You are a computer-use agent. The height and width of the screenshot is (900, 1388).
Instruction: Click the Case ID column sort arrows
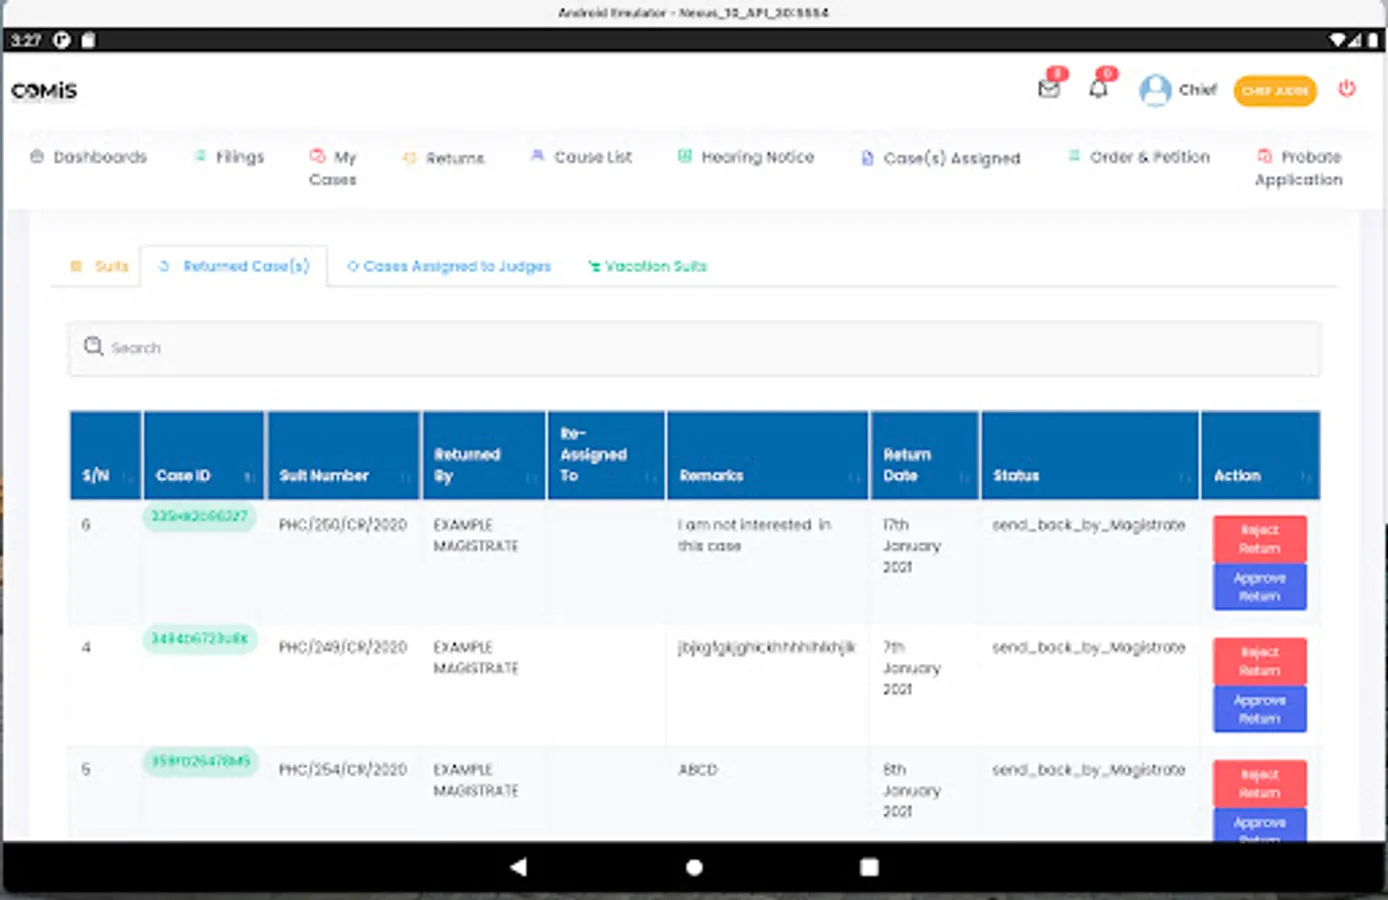click(248, 477)
